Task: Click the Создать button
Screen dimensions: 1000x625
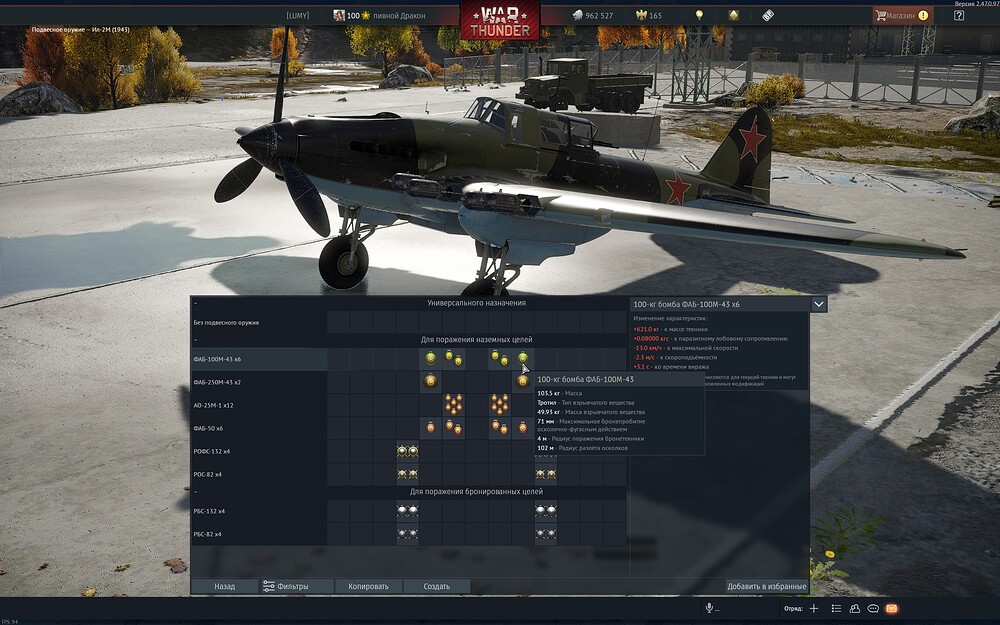Action: [437, 586]
